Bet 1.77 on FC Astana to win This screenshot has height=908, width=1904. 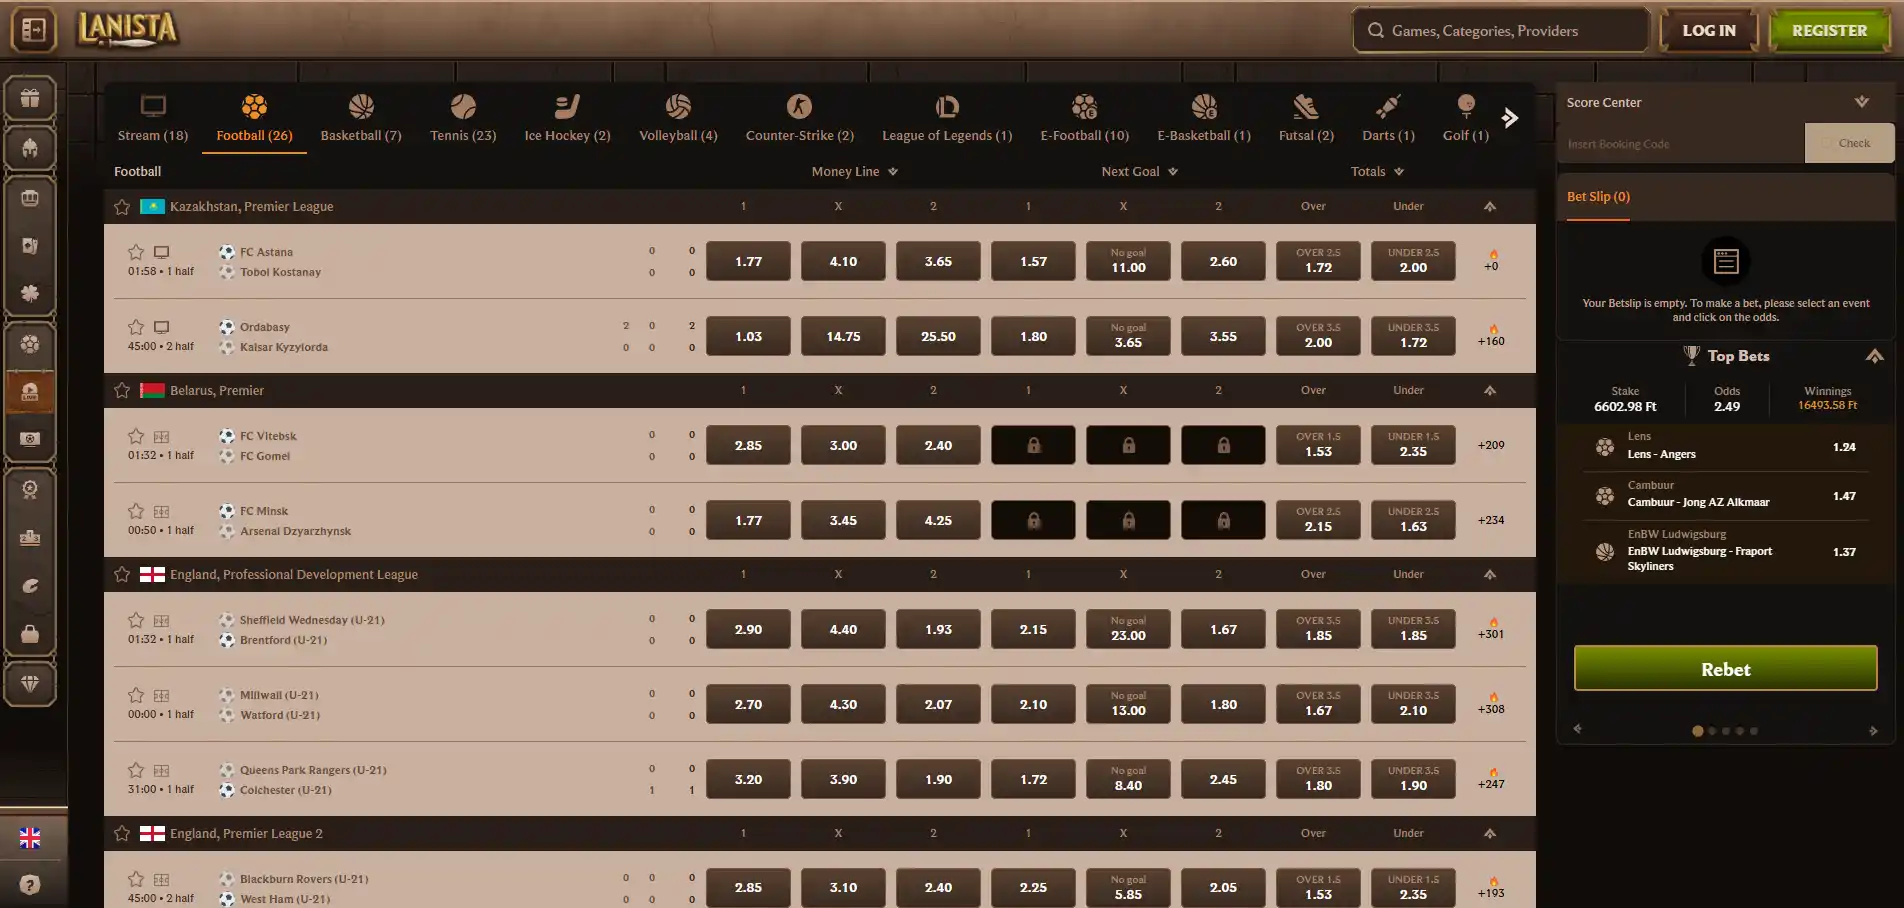tap(748, 261)
